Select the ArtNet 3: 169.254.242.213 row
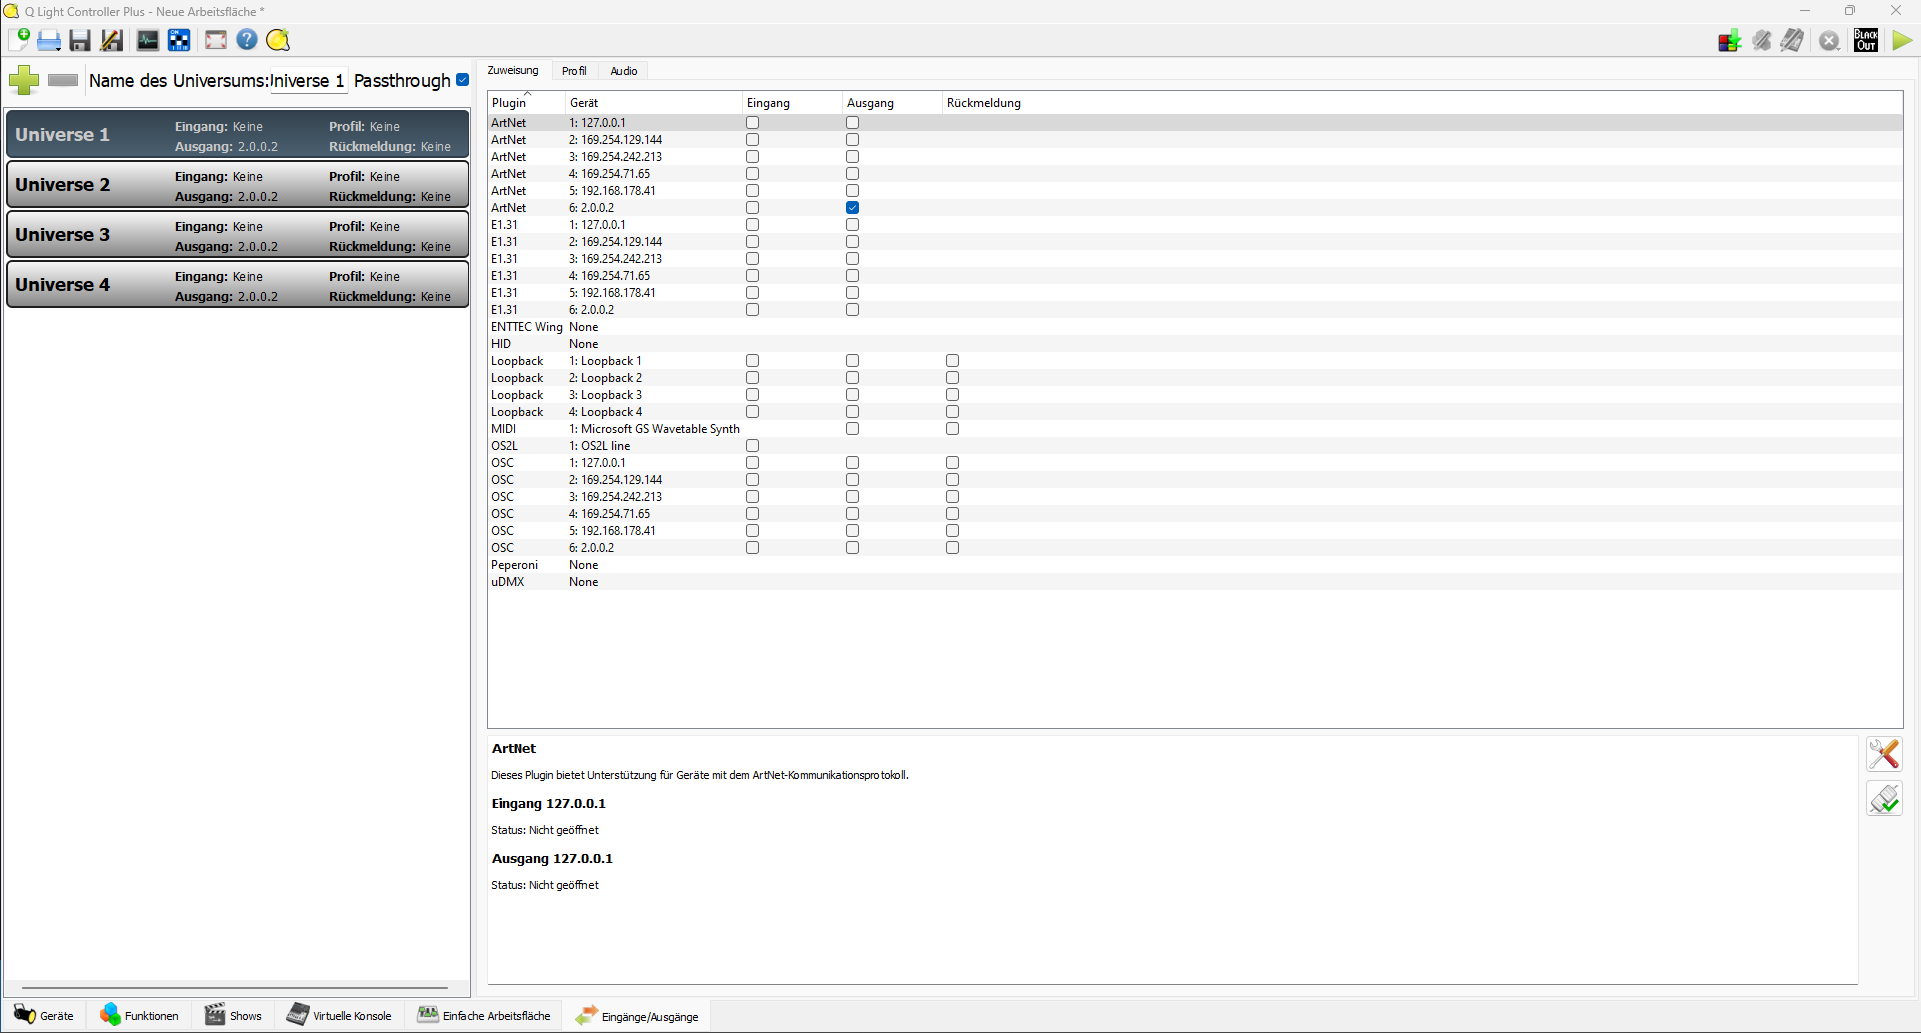Screen dimensions: 1921x1033 pyautogui.click(x=1195, y=157)
